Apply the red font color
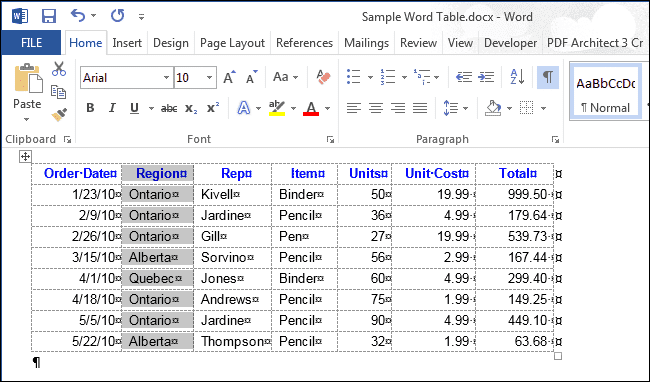The image size is (650, 382). pyautogui.click(x=311, y=109)
